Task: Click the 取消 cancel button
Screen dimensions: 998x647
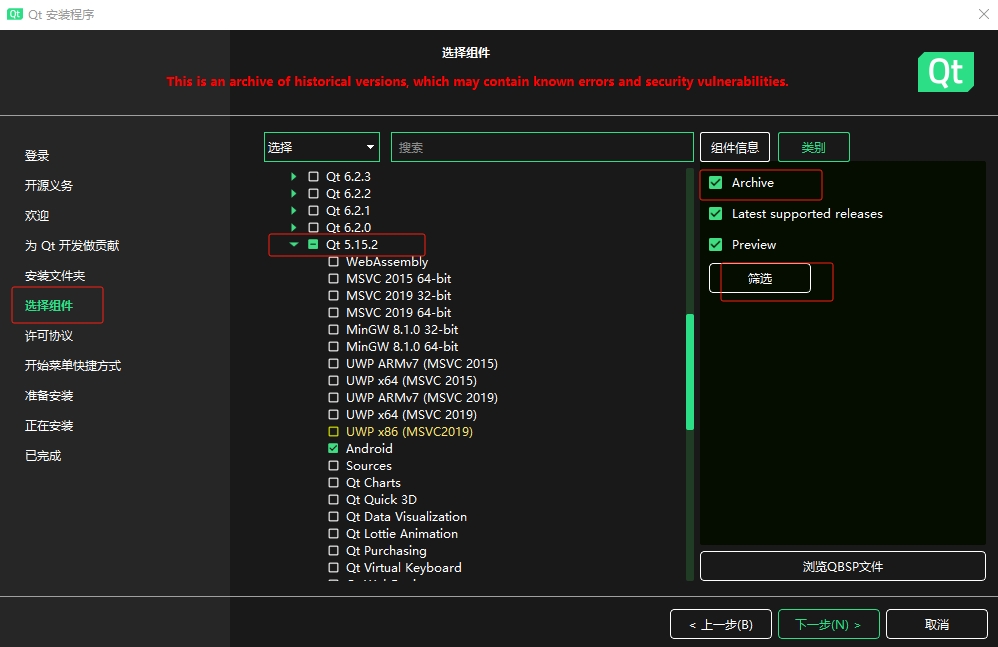Action: coord(936,625)
